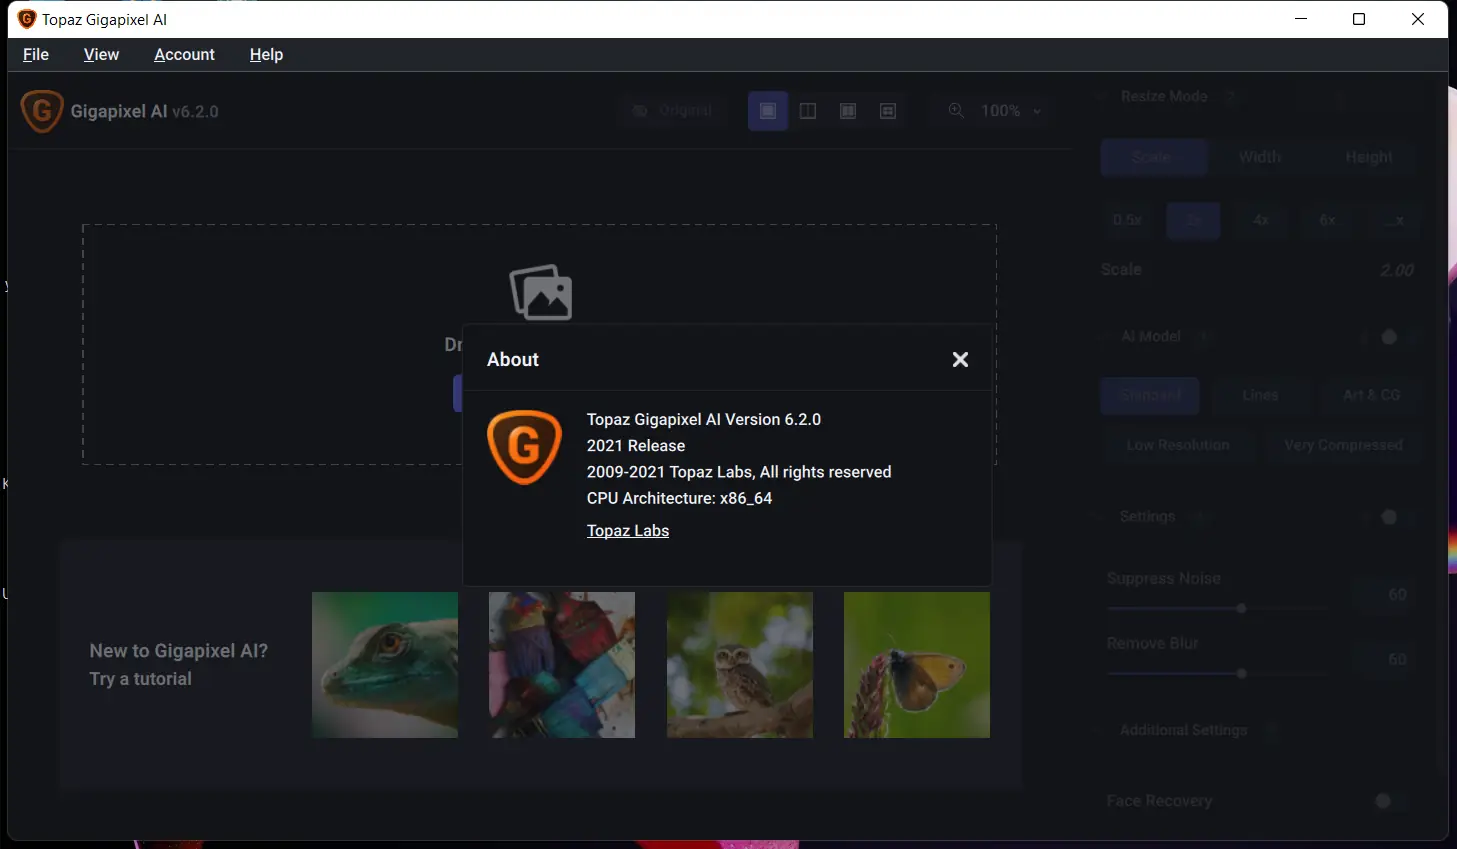Viewport: 1457px width, 849px height.
Task: Open the Topaz Labs link
Action: coord(628,531)
